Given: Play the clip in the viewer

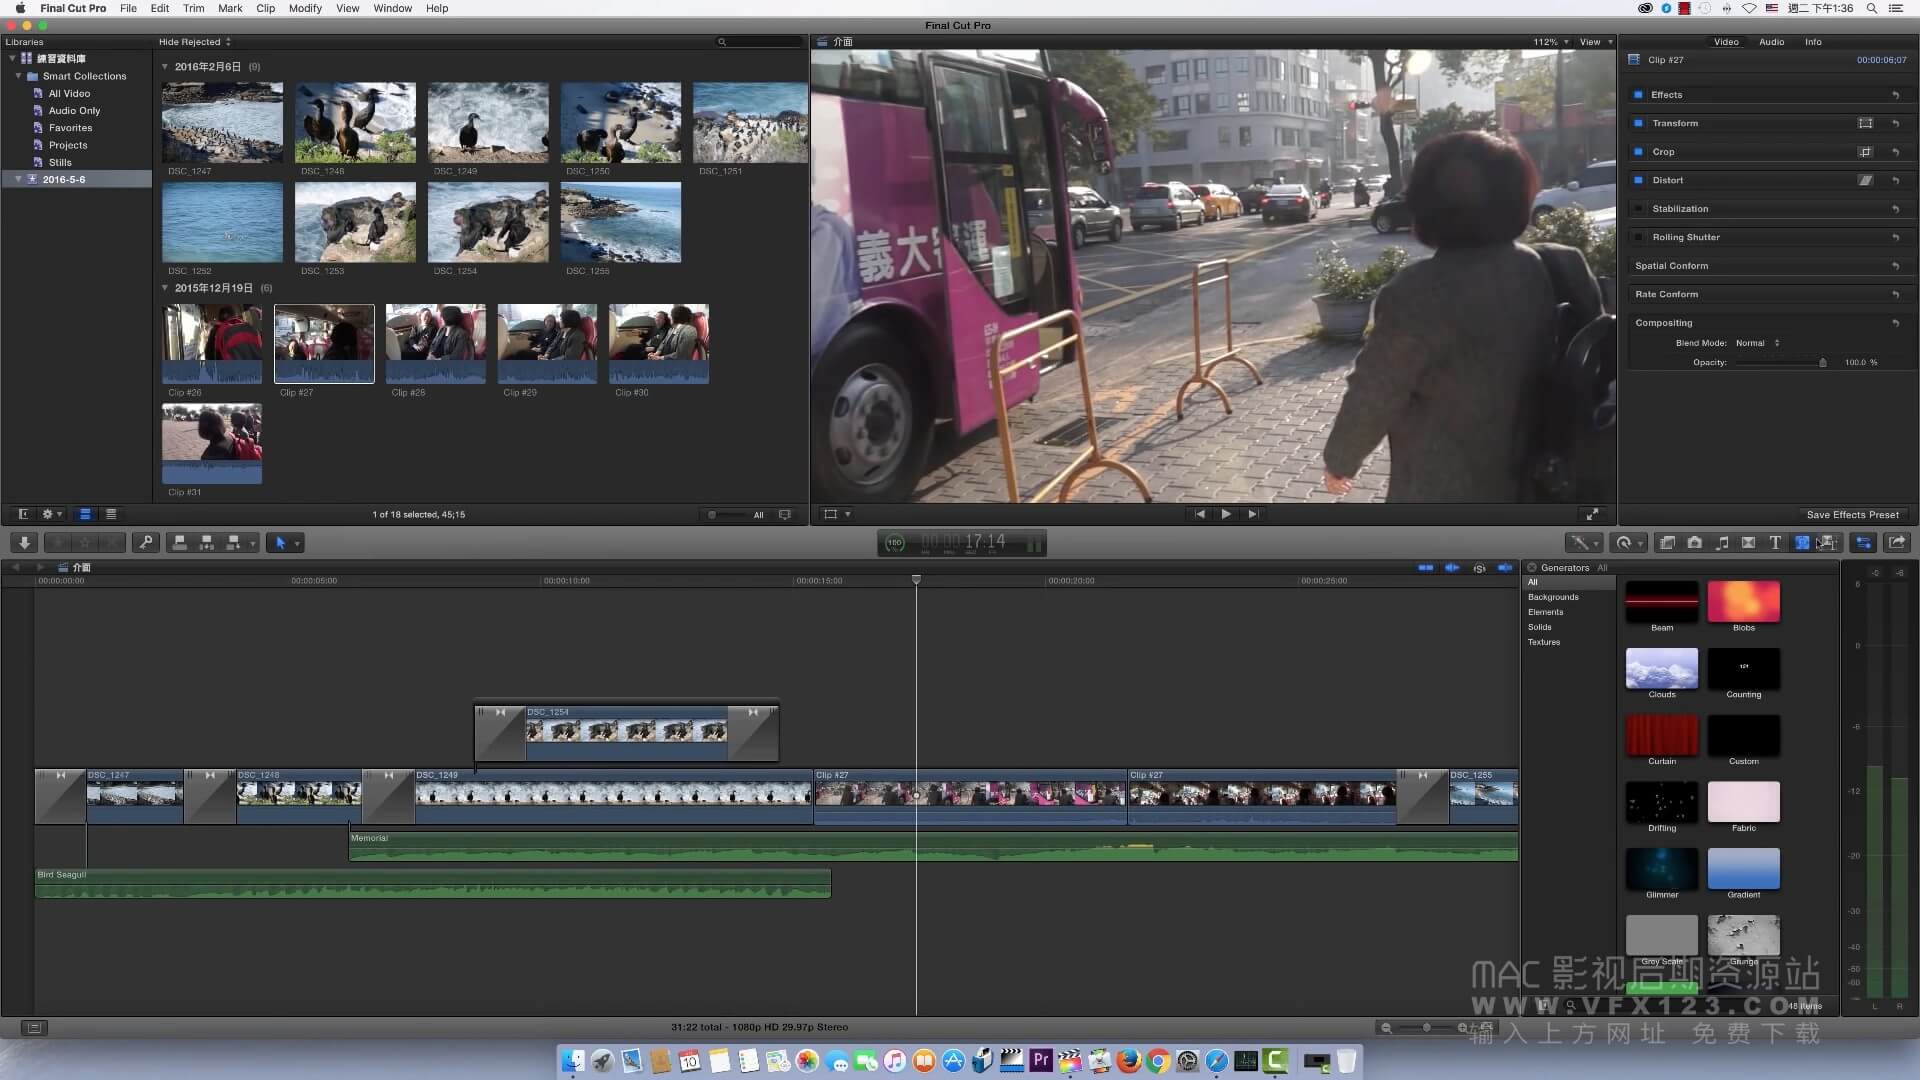Looking at the screenshot, I should click(x=1226, y=514).
